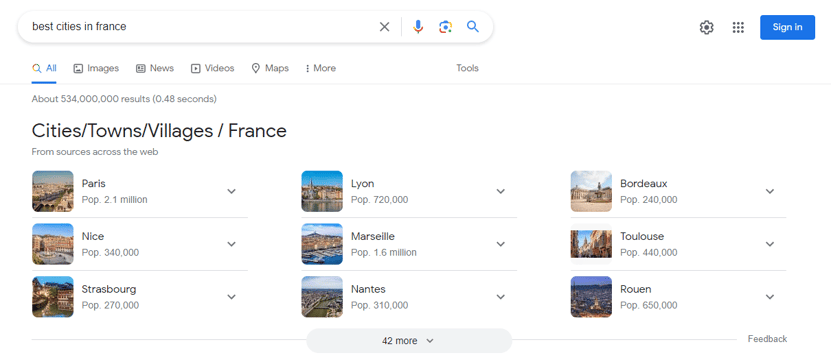Viewport: 831px width, 364px height.
Task: Expand the Lyon entry chevron
Action: coord(501,191)
